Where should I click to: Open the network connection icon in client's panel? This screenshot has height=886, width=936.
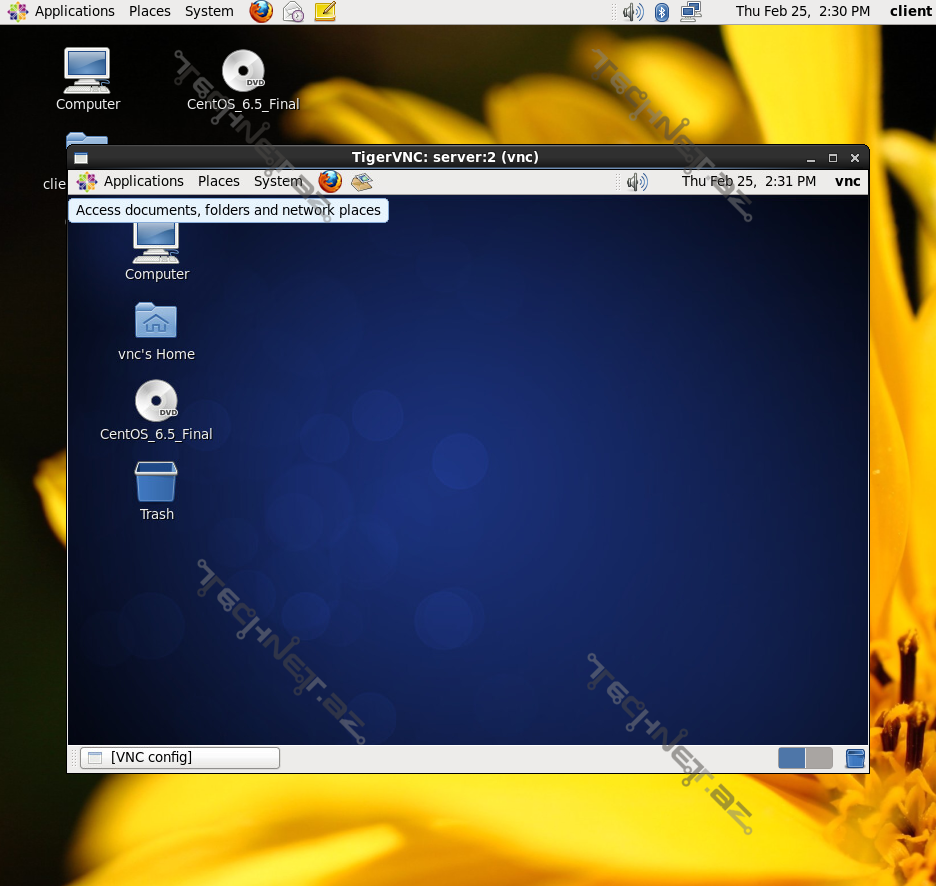coord(691,12)
